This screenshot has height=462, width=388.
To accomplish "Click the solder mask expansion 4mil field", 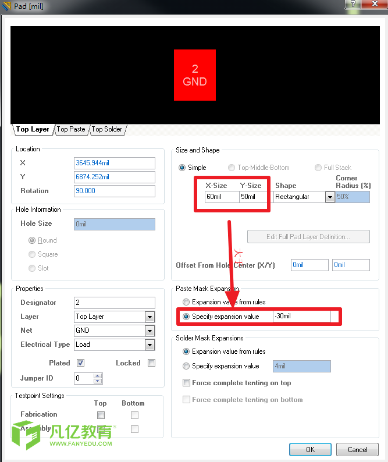I will [x=302, y=366].
